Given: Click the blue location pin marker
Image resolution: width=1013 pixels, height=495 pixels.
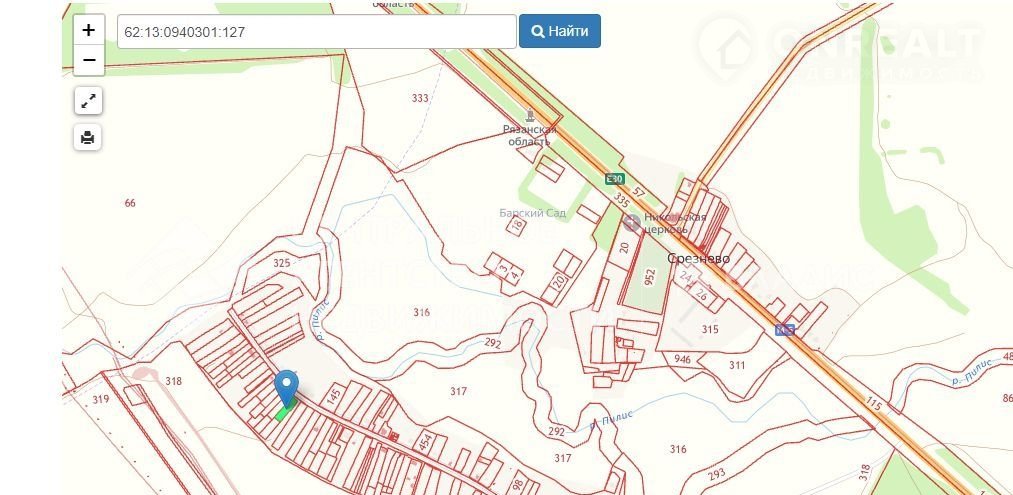Looking at the screenshot, I should tap(286, 388).
